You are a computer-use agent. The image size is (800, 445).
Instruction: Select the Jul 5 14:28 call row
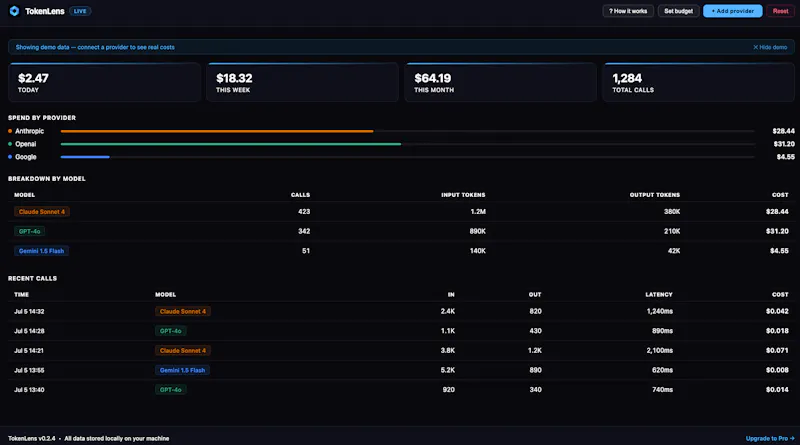coord(401,331)
